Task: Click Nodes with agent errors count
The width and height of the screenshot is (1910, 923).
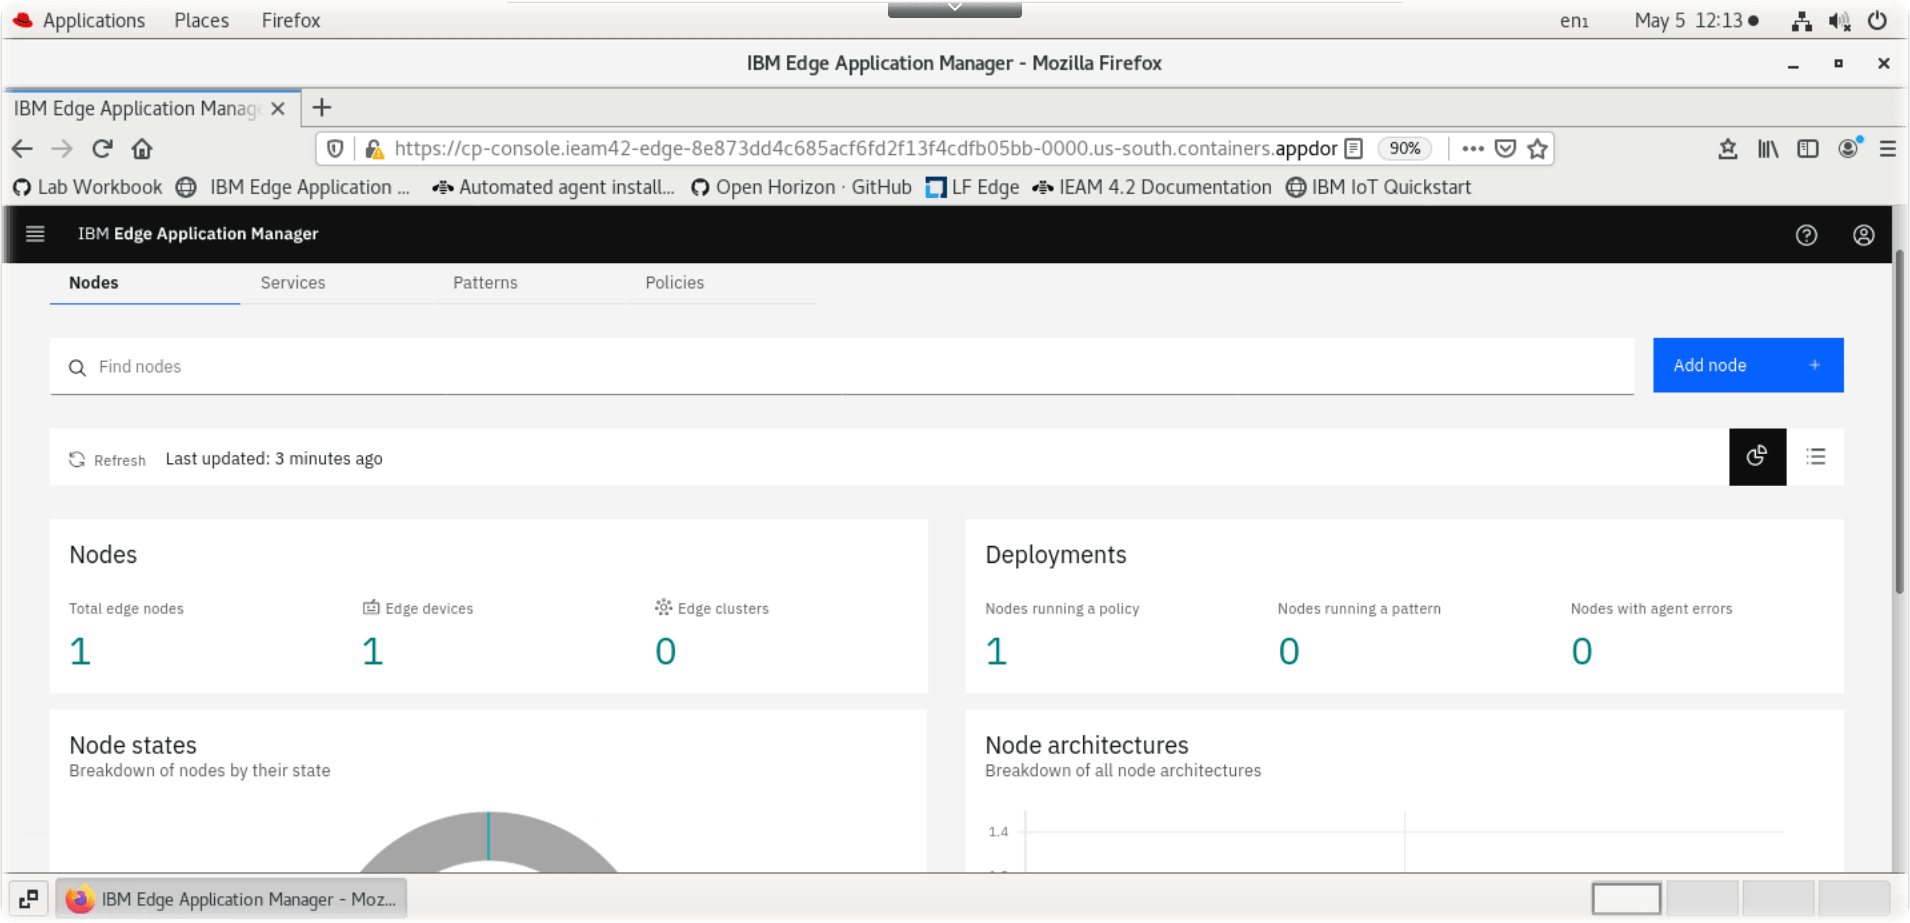Action: pos(1581,651)
